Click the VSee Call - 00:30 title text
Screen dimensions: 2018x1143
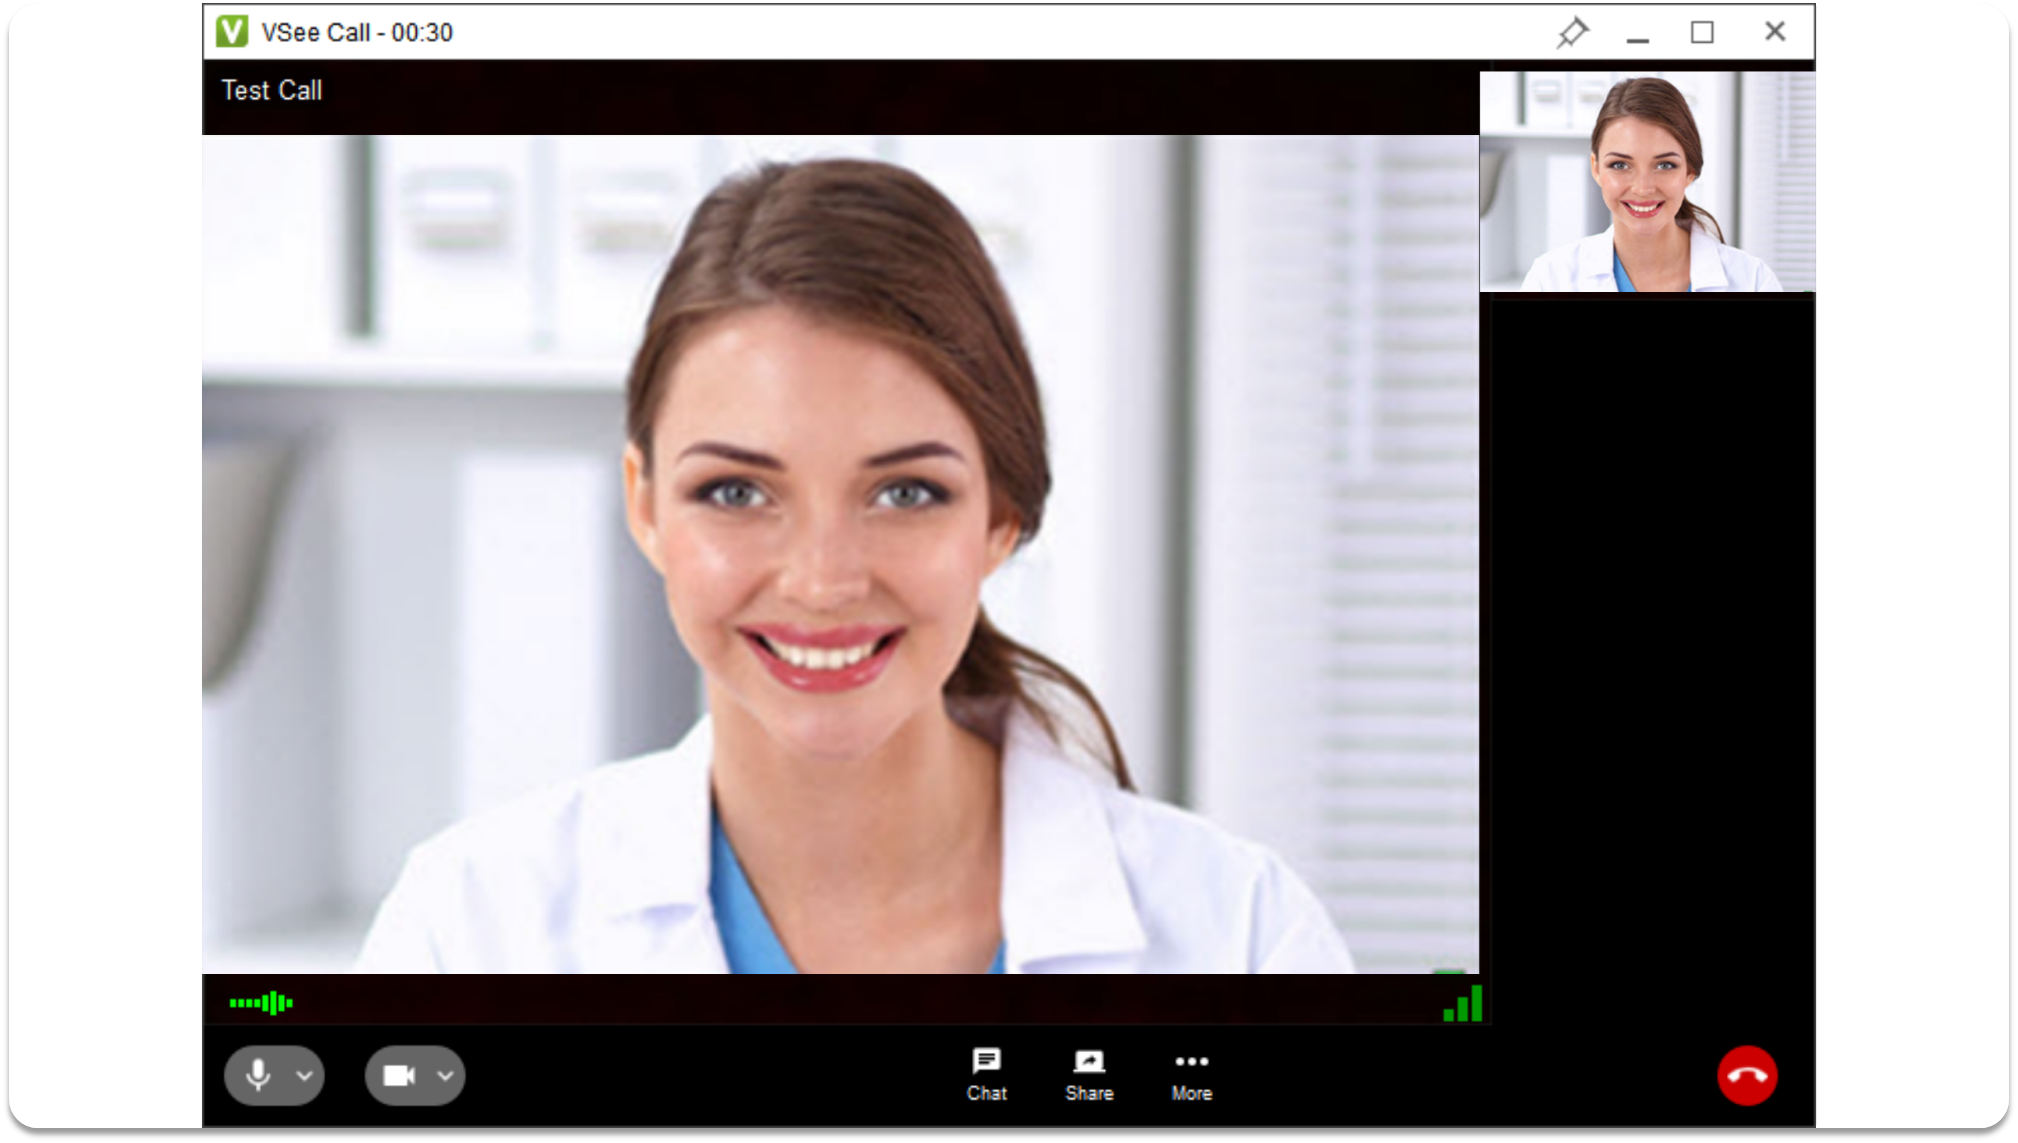coord(357,33)
